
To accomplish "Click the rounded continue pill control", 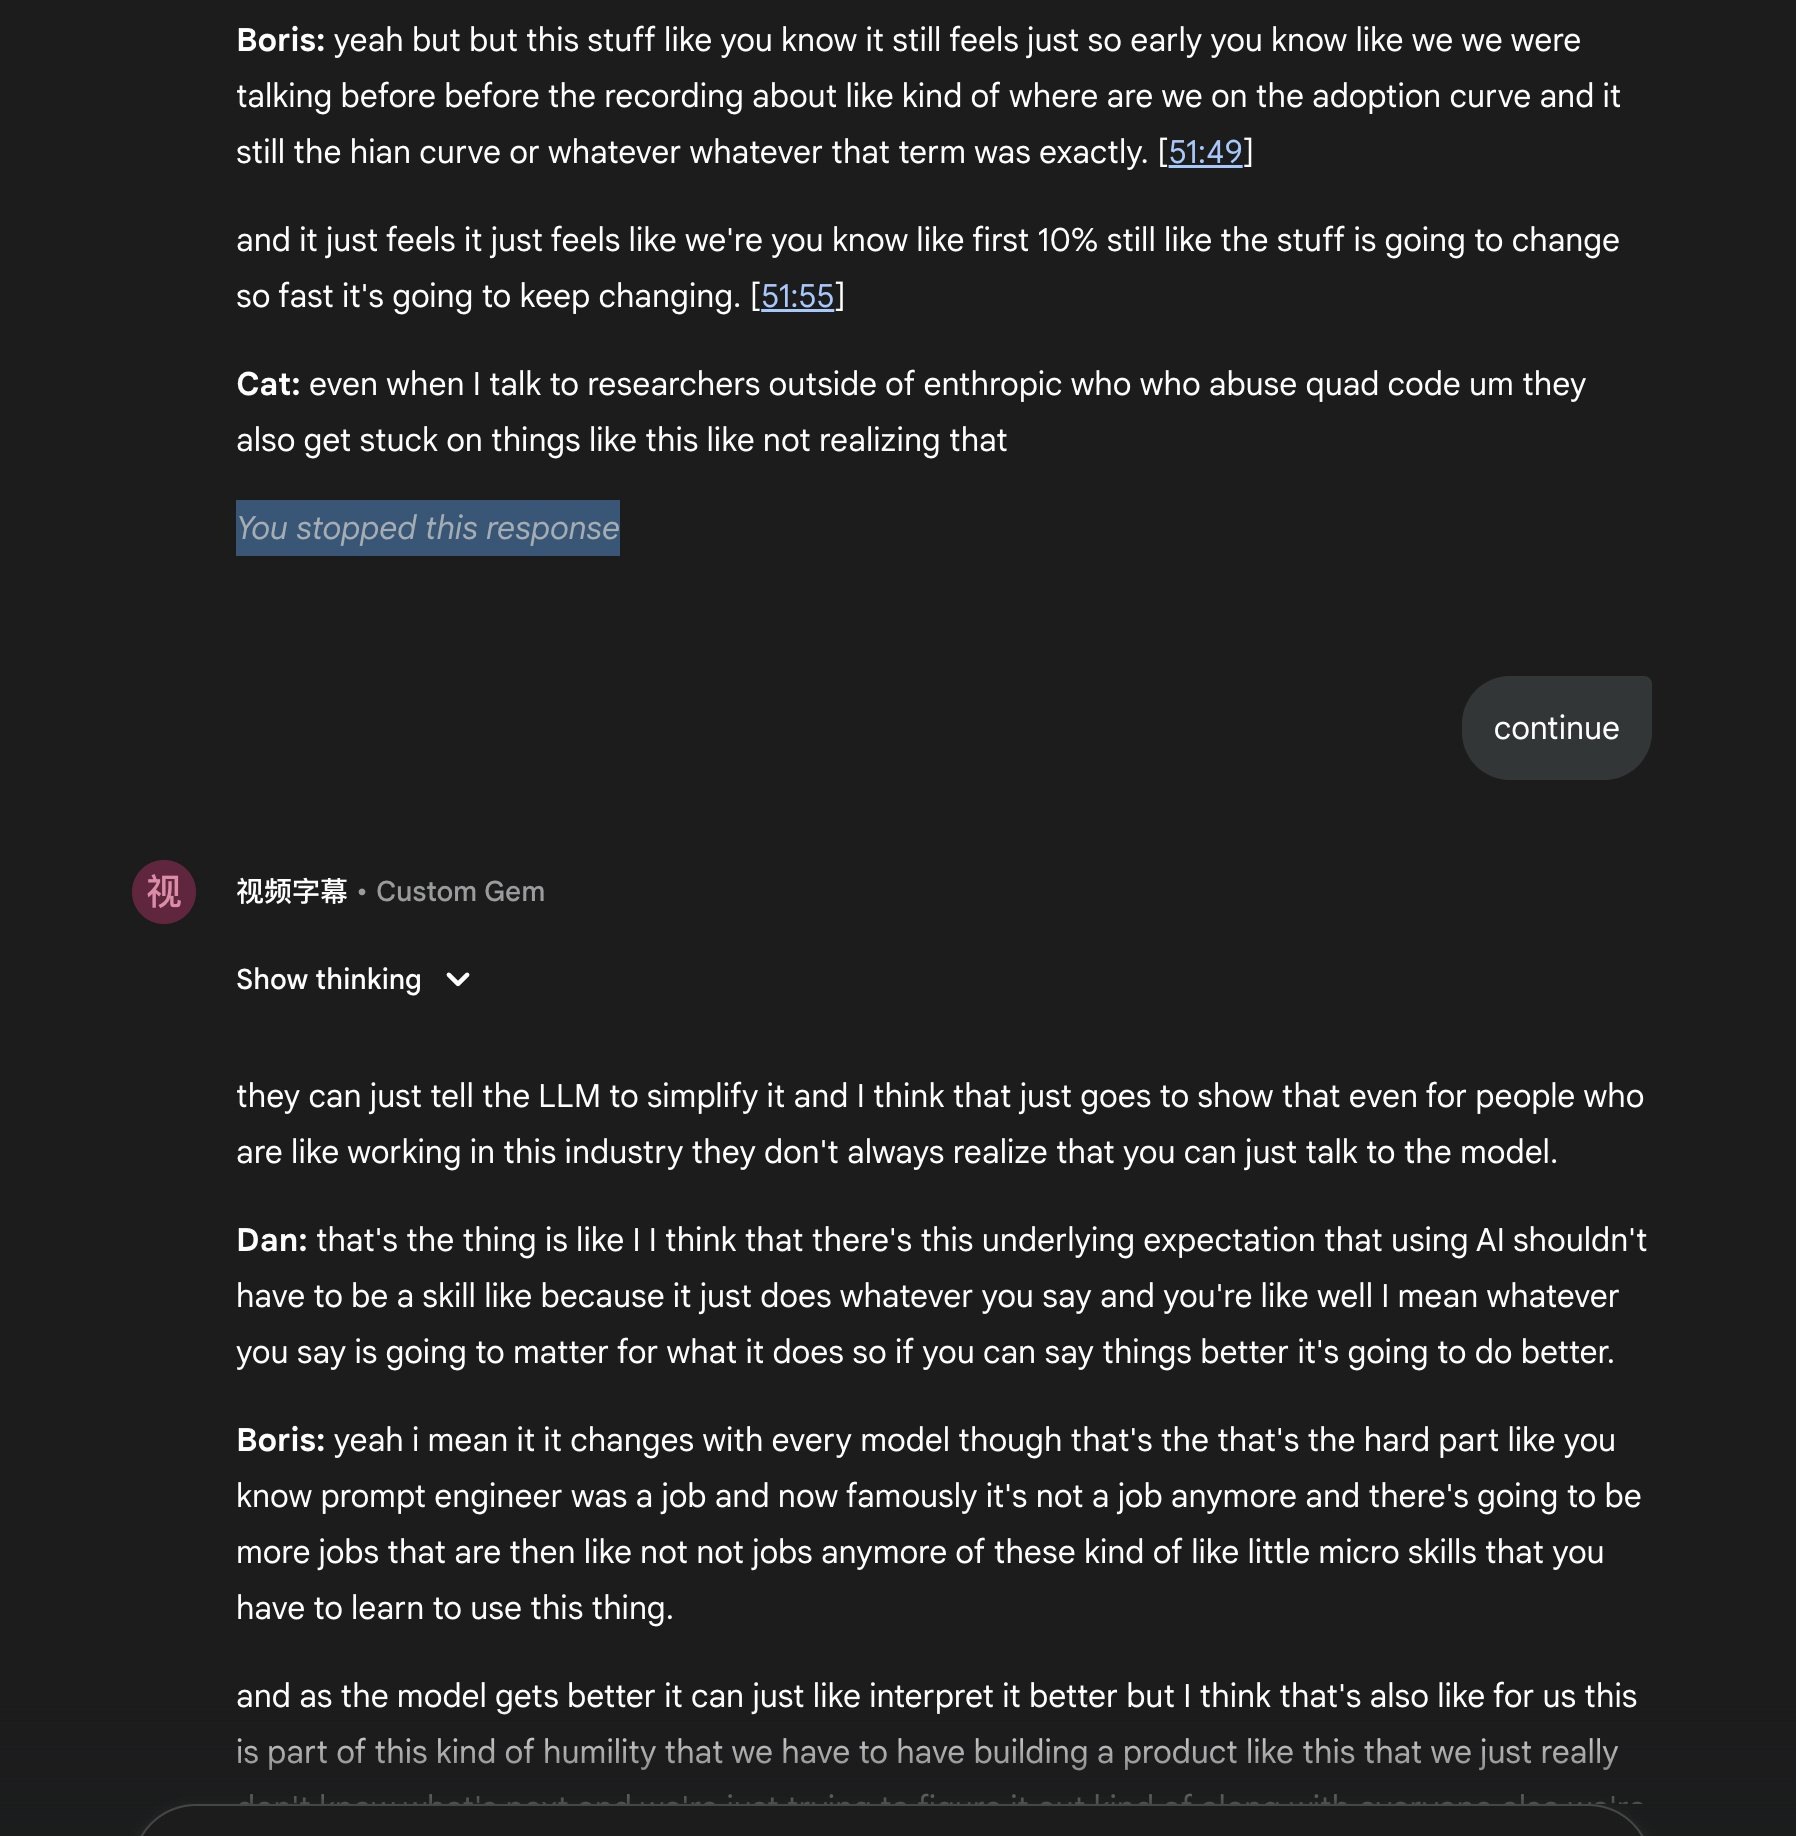I will point(1555,728).
